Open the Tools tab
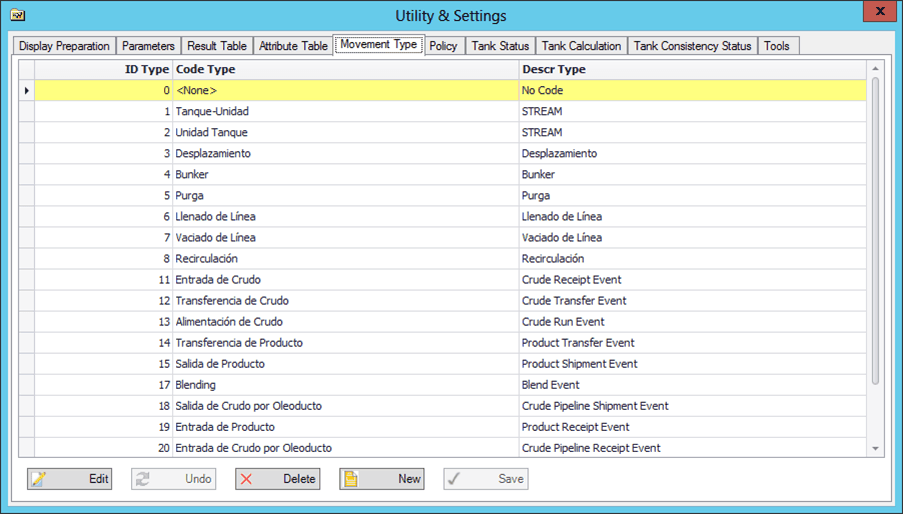Screen dimensions: 903x514 776,46
